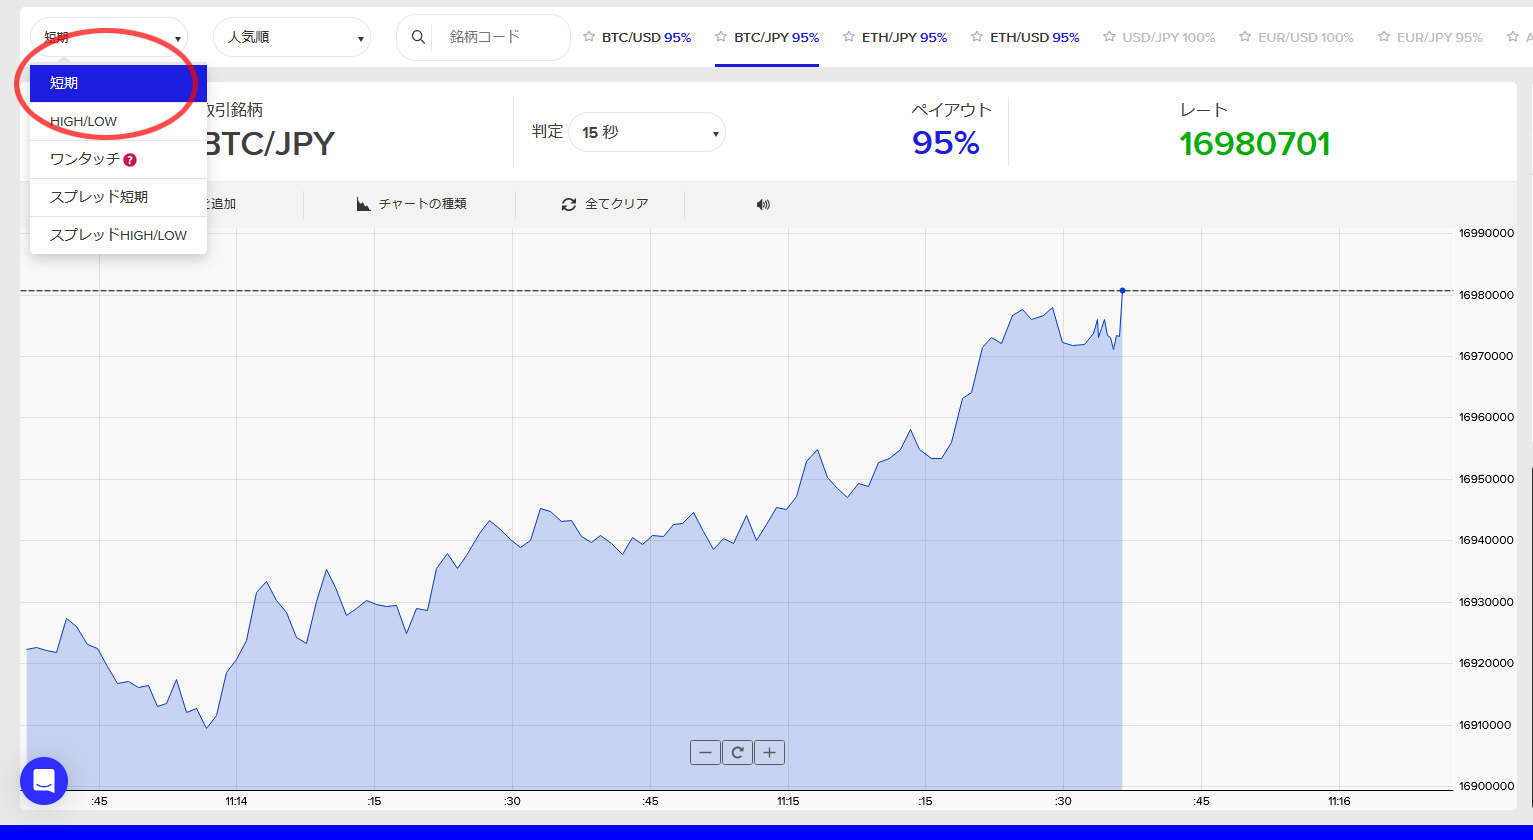Click the 全てクリア button
This screenshot has height=840, width=1533.
point(605,204)
